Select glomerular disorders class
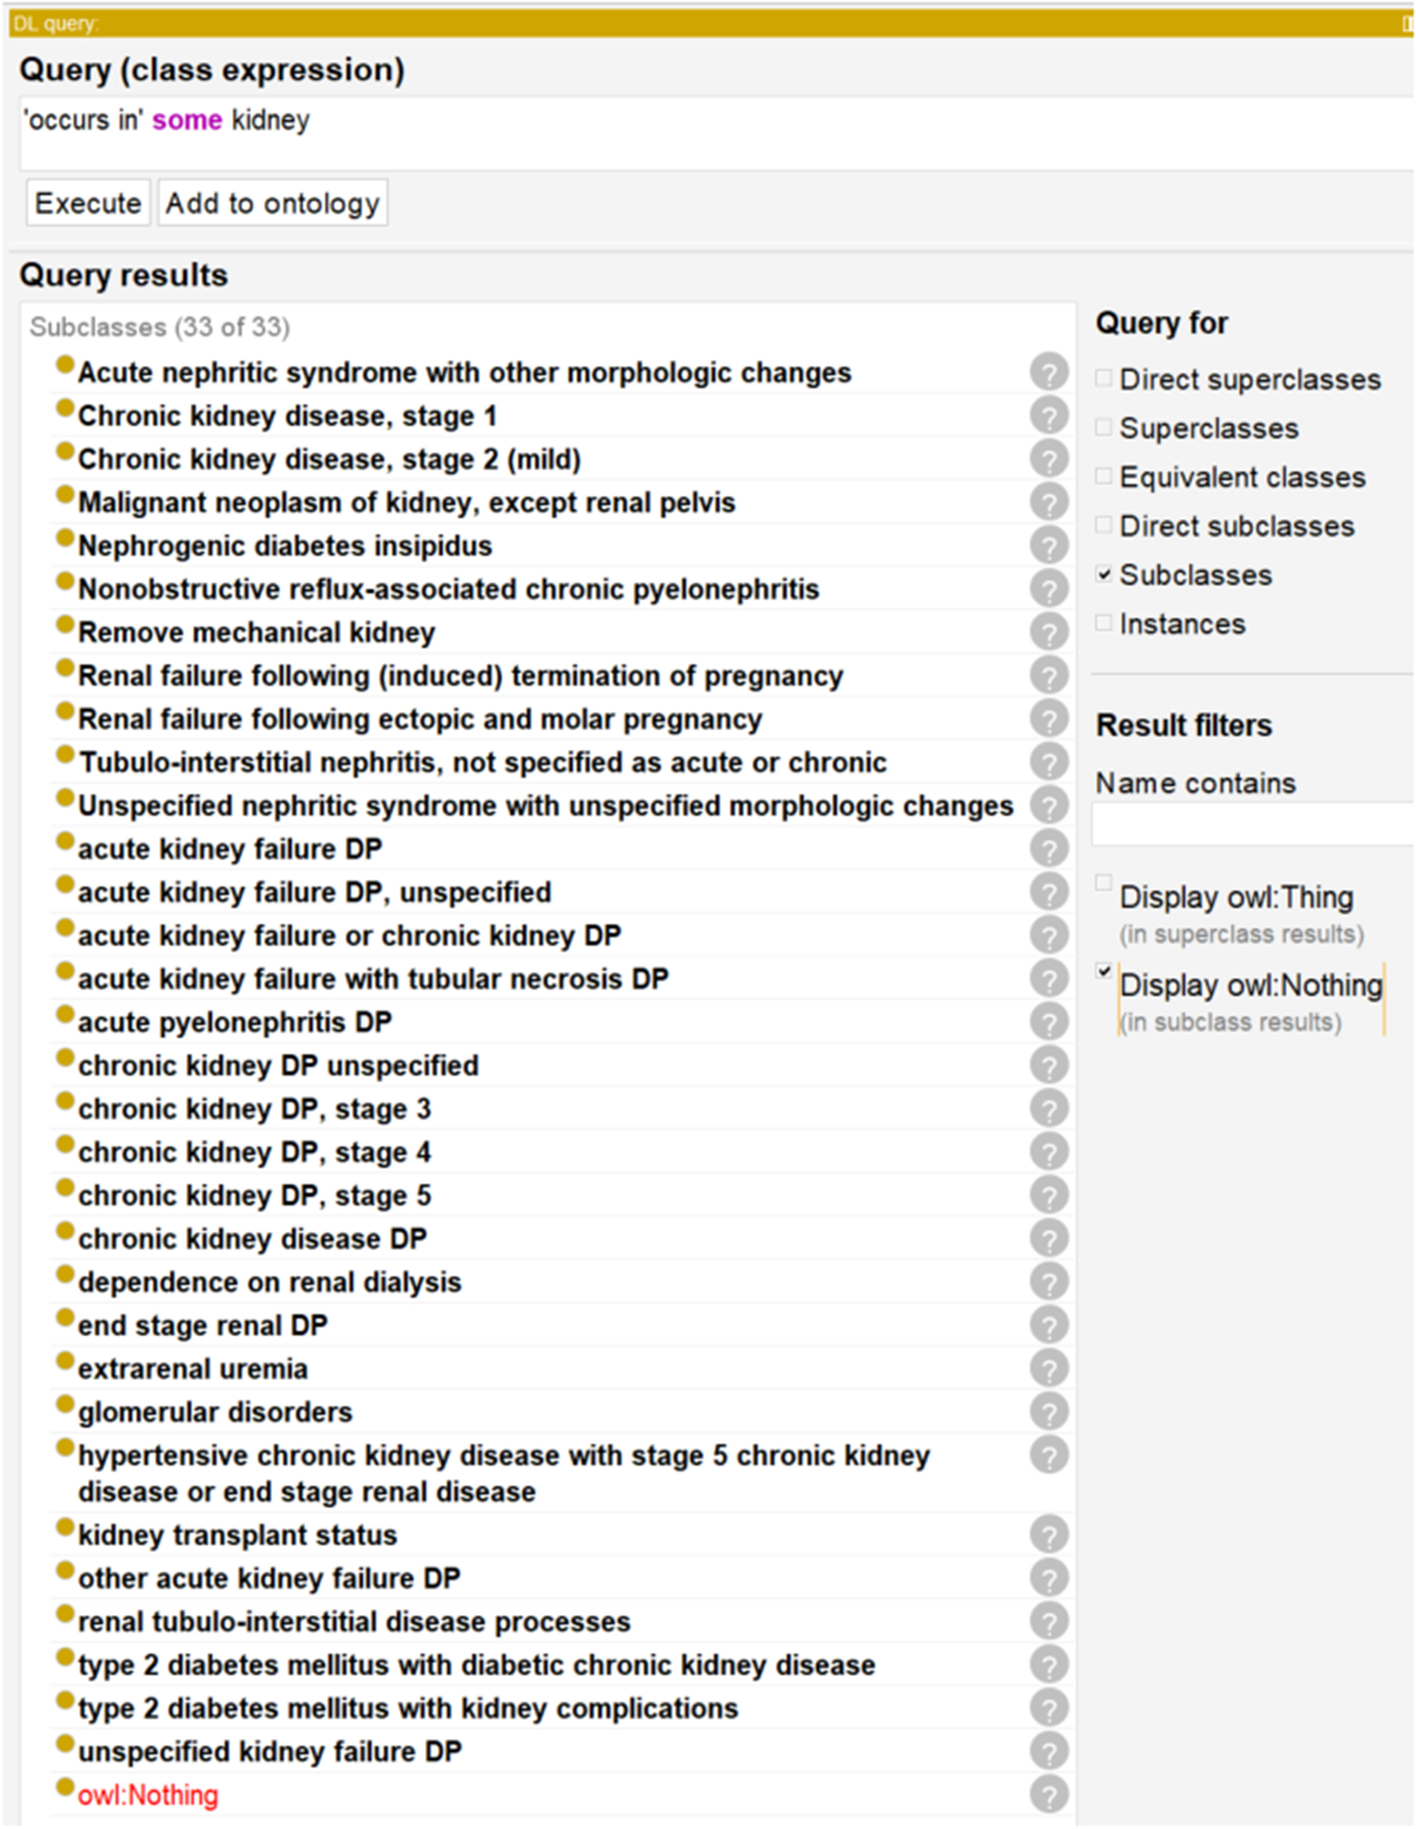Screen dimensions: 1416x1829 click(215, 1412)
